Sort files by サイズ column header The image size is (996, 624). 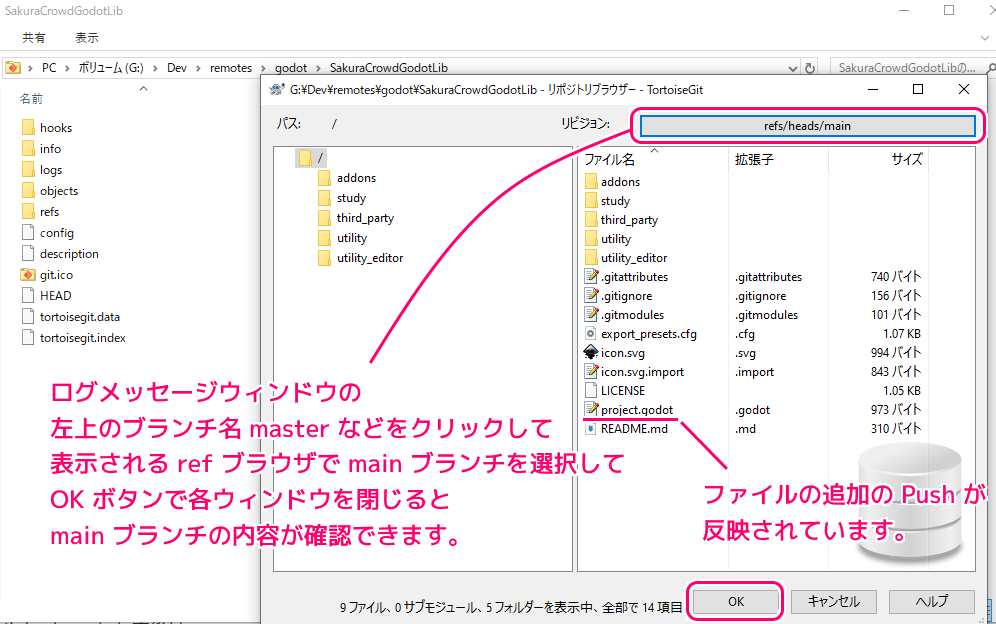(x=906, y=159)
